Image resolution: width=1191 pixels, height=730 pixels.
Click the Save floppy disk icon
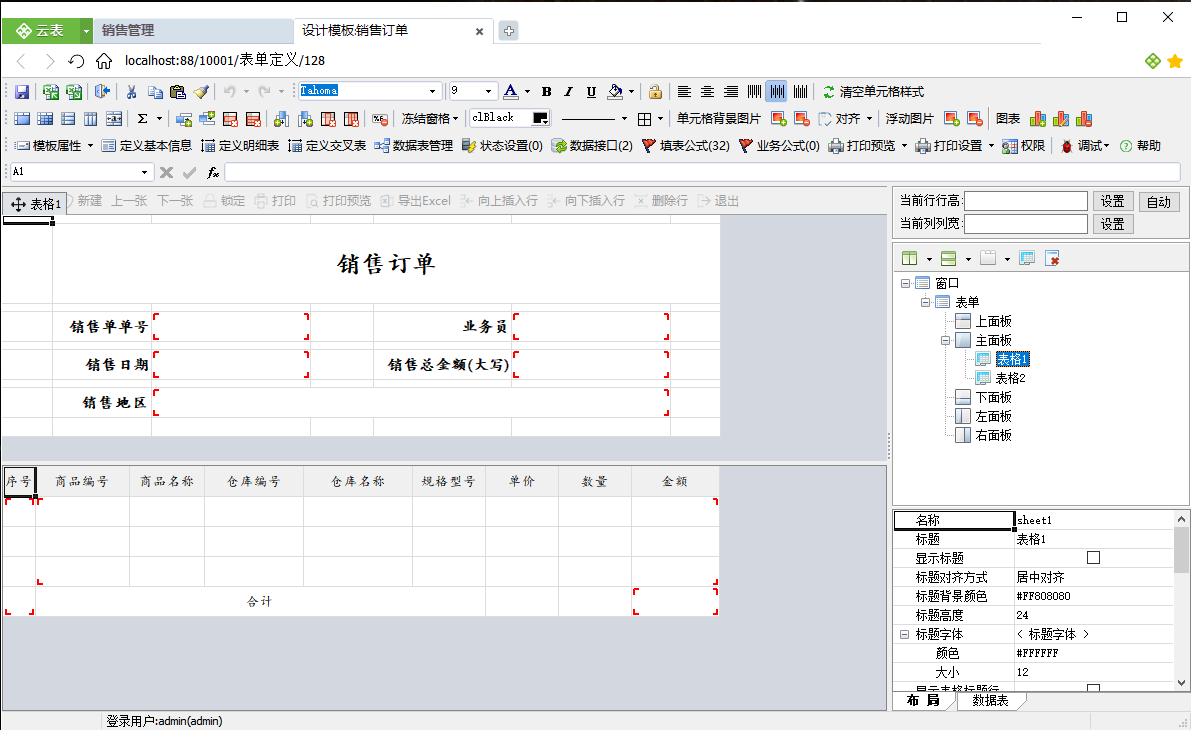tap(22, 92)
